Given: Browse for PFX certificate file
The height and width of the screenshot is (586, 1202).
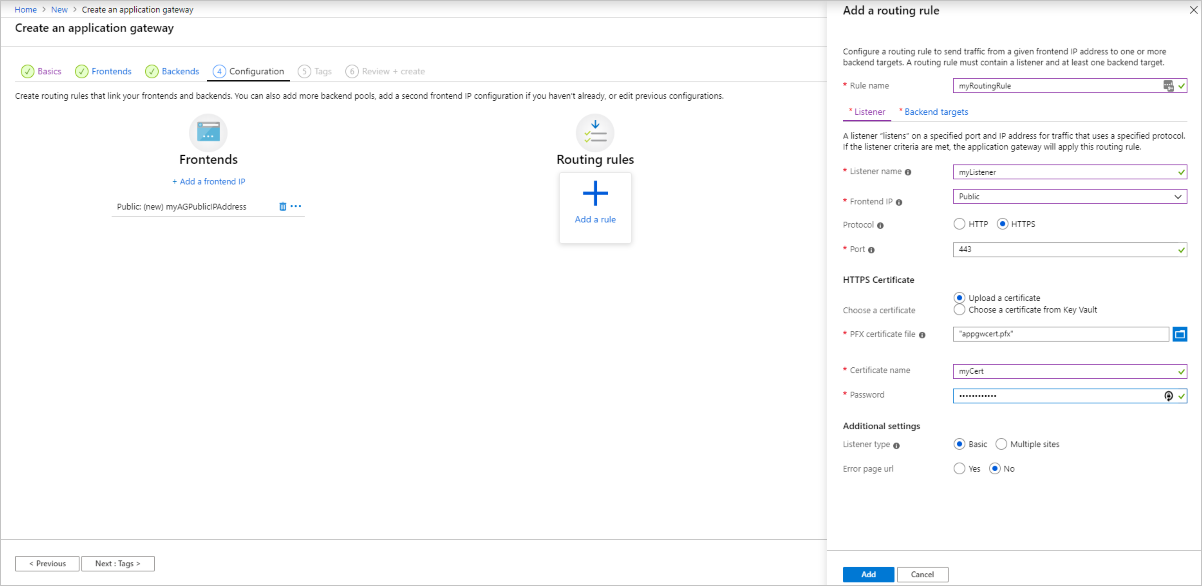Looking at the screenshot, I should [x=1181, y=333].
